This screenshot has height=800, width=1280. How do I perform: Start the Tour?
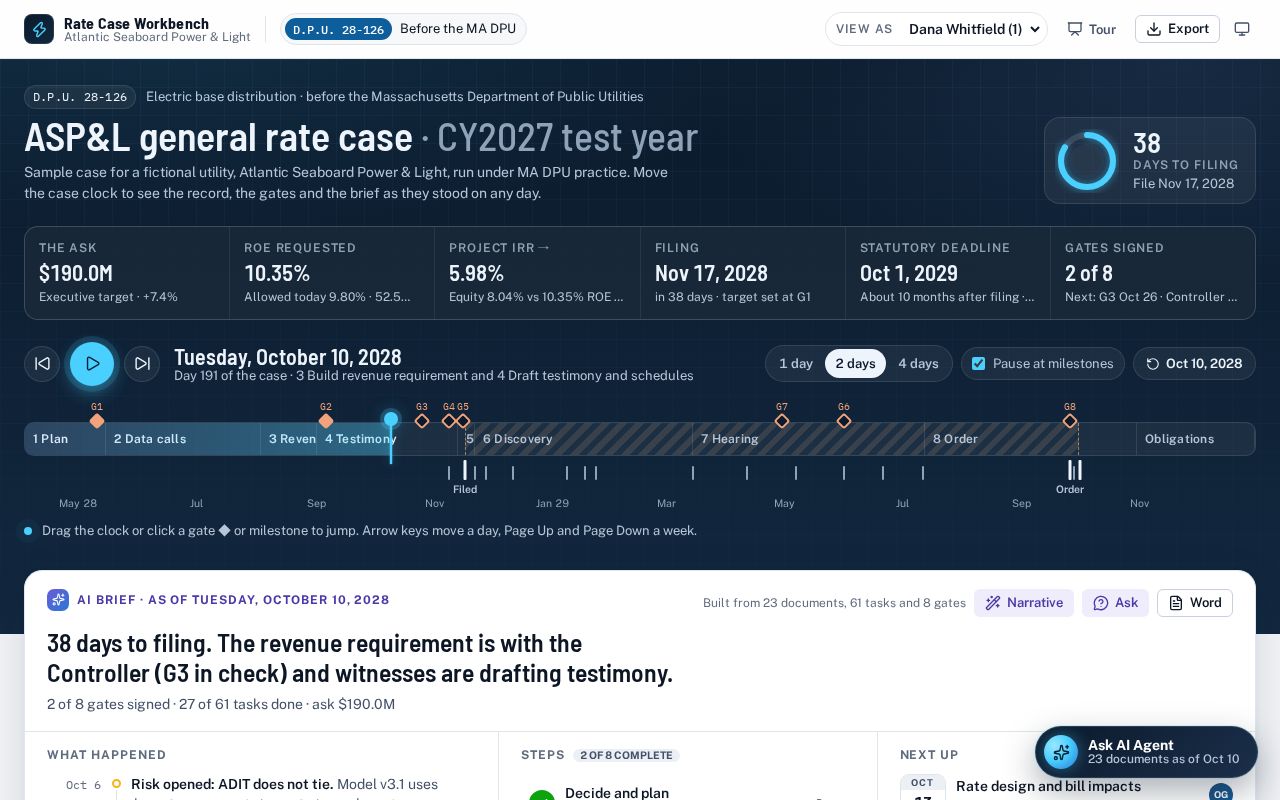pyautogui.click(x=1092, y=29)
